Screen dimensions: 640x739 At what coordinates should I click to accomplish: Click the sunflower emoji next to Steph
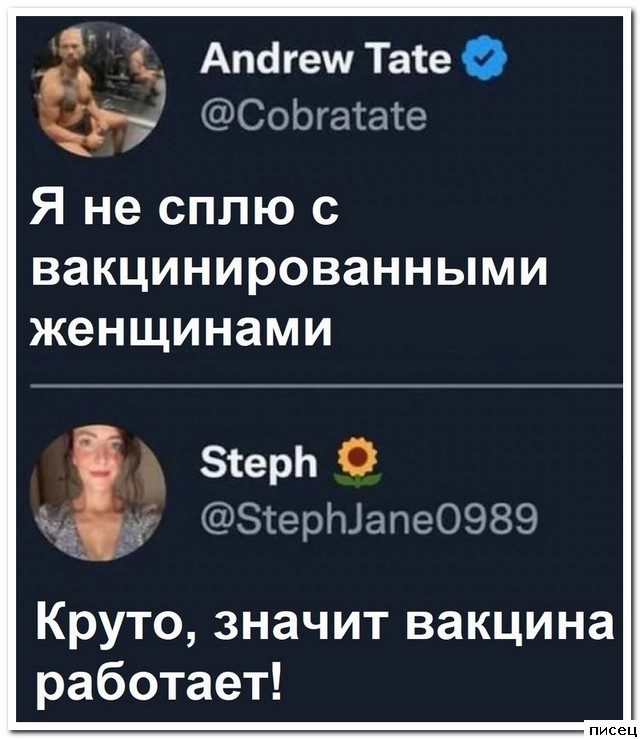pos(358,462)
